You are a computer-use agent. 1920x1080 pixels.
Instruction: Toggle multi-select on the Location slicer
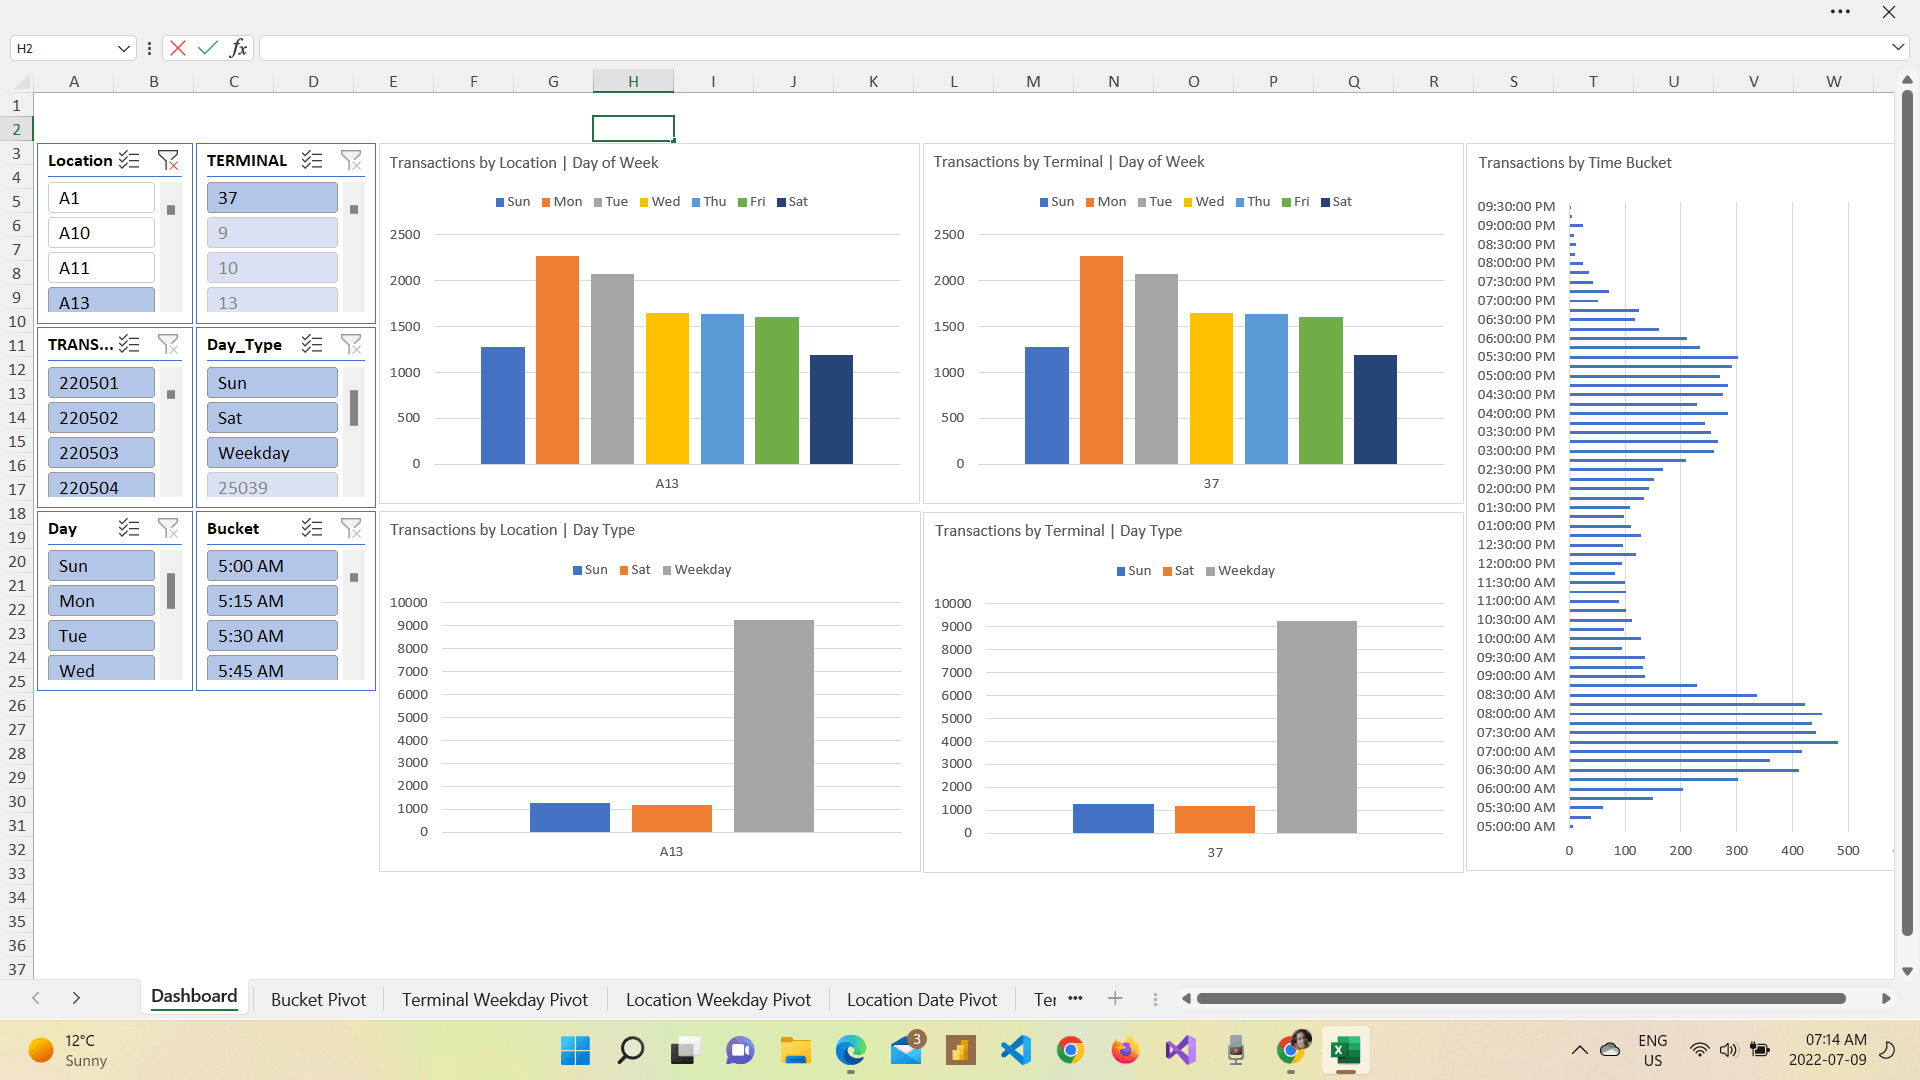tap(129, 160)
